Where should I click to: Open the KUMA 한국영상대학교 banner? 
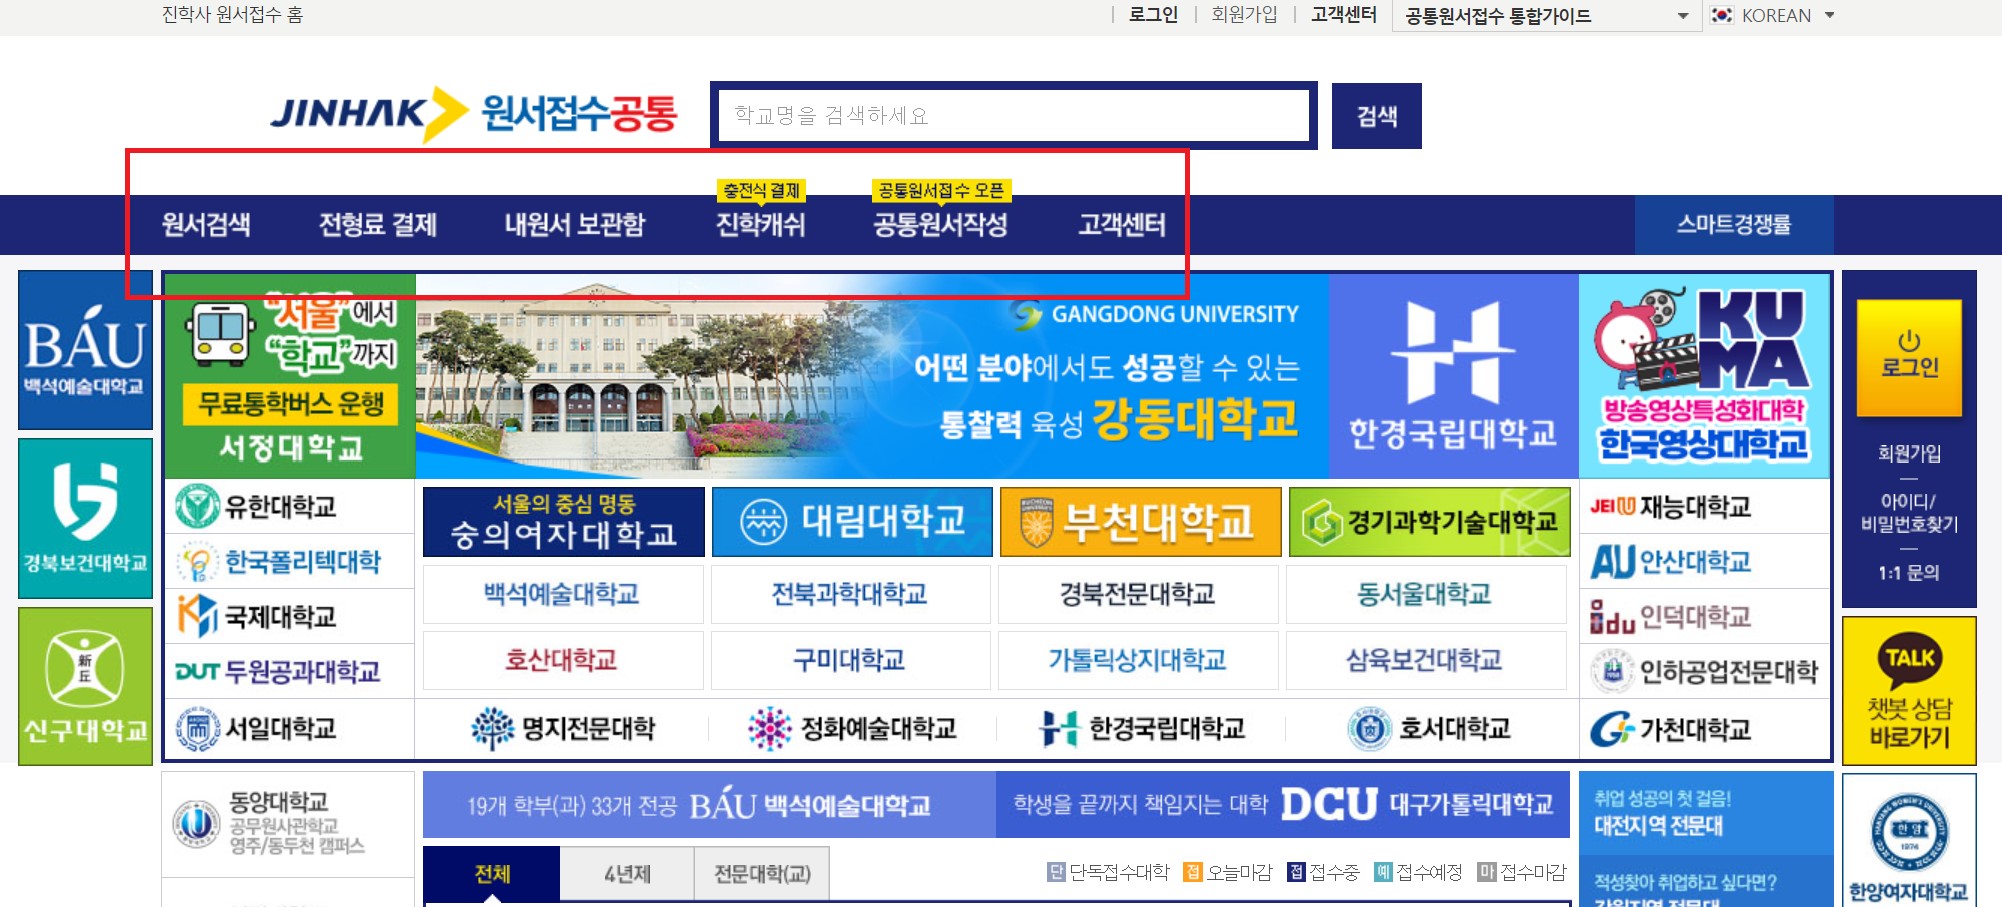pos(1704,376)
